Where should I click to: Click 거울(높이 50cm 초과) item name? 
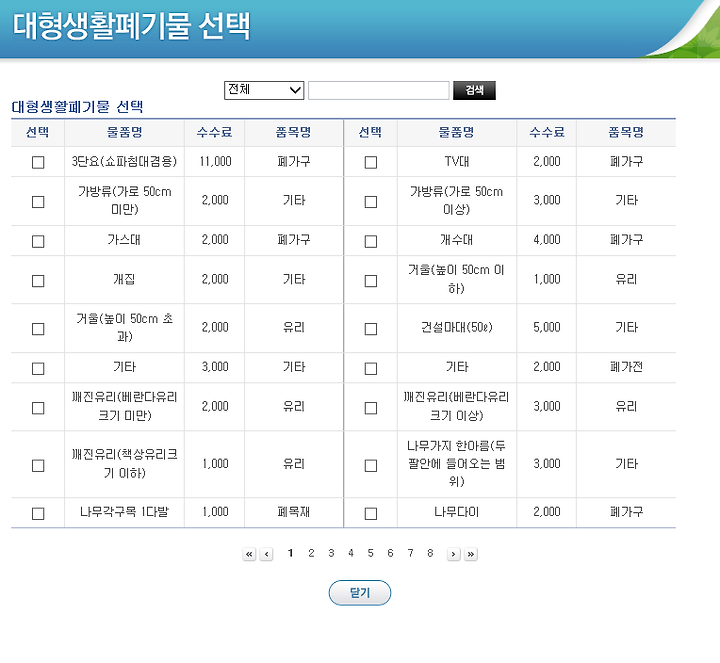tap(124, 327)
